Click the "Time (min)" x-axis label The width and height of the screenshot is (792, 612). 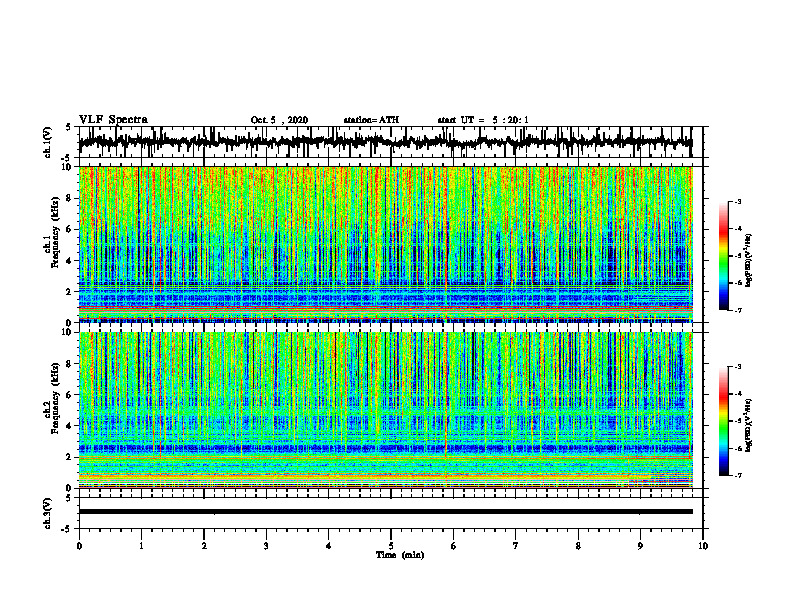click(x=400, y=555)
